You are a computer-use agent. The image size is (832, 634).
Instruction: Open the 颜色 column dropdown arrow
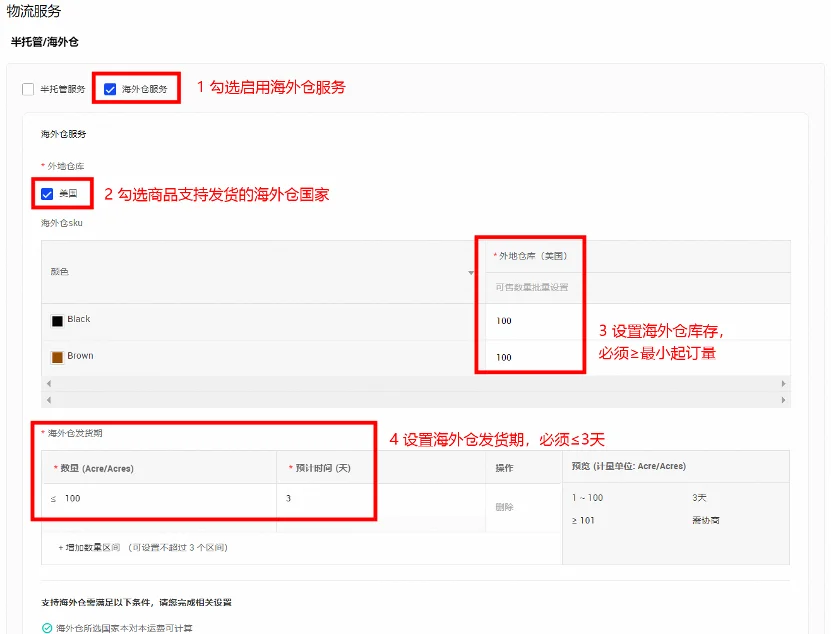click(471, 273)
